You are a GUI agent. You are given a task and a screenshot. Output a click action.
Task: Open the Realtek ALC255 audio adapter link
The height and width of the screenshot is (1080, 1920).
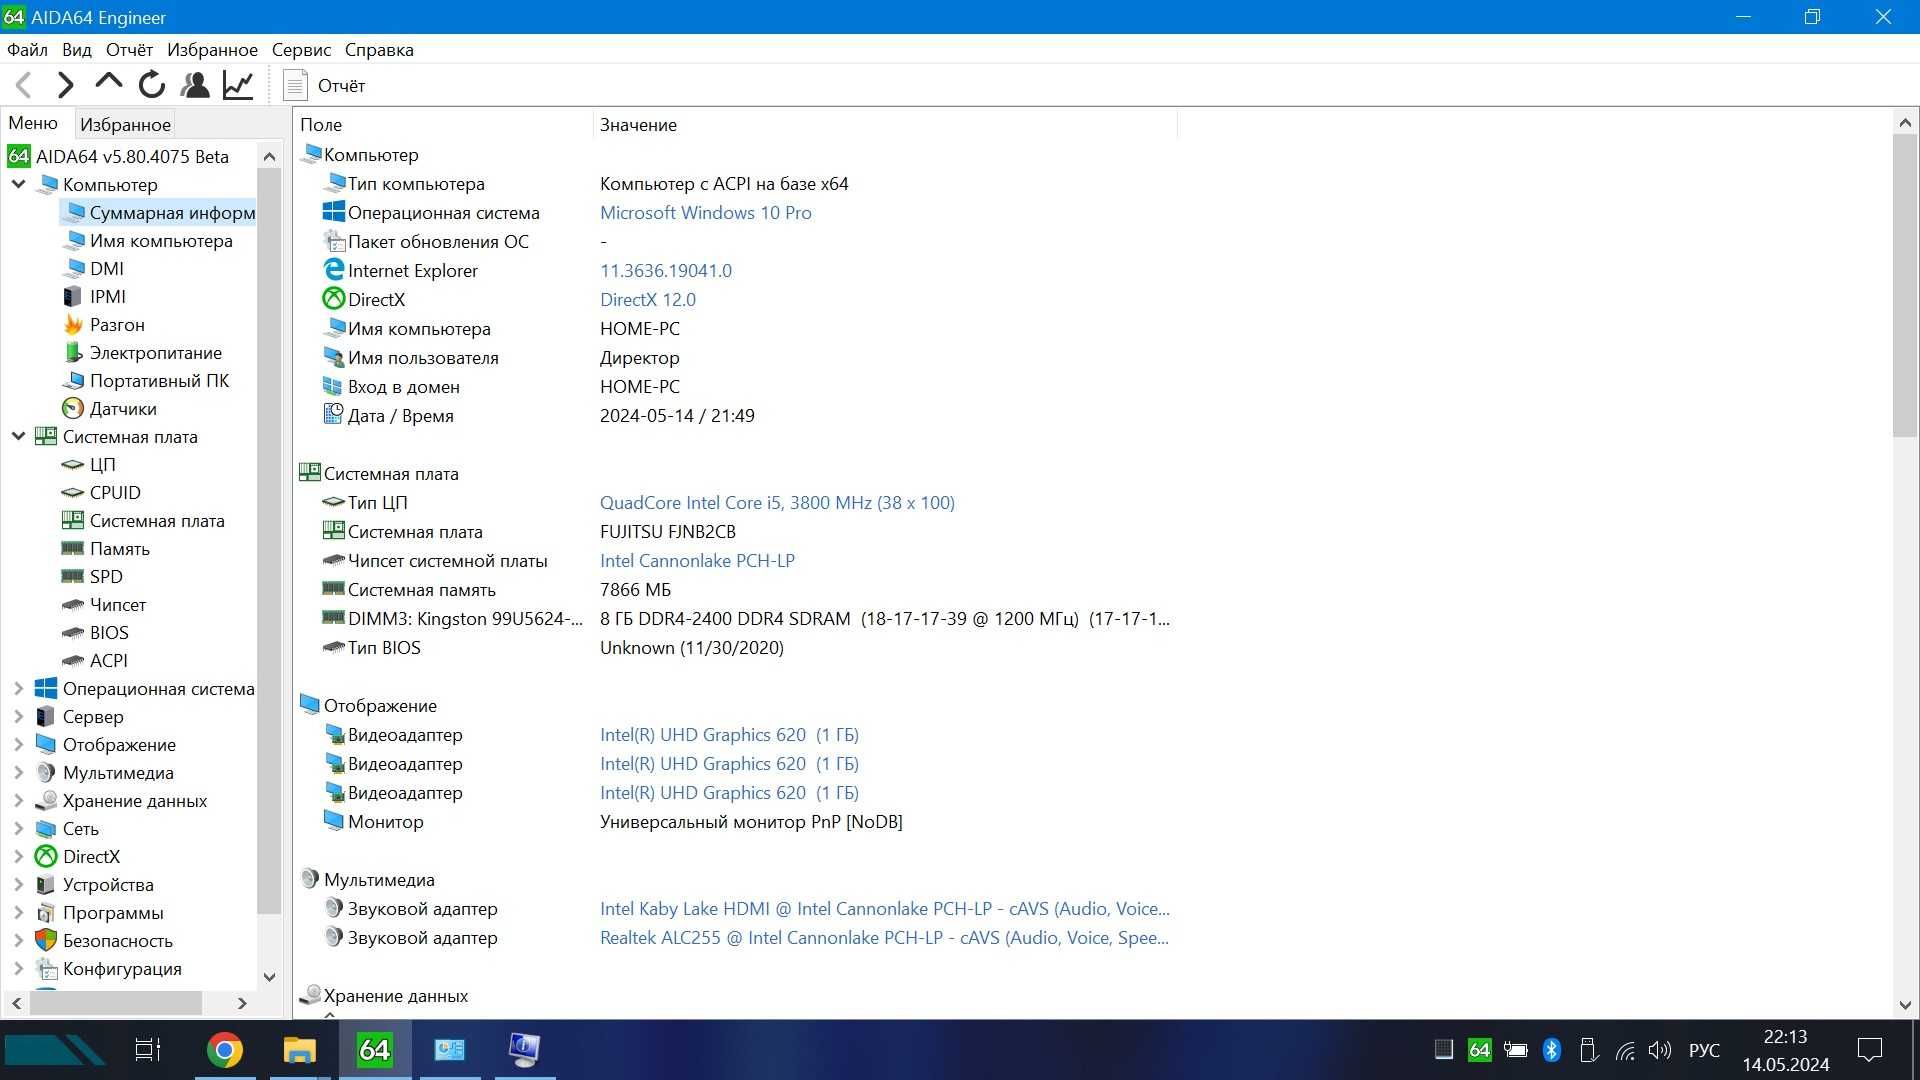point(884,938)
